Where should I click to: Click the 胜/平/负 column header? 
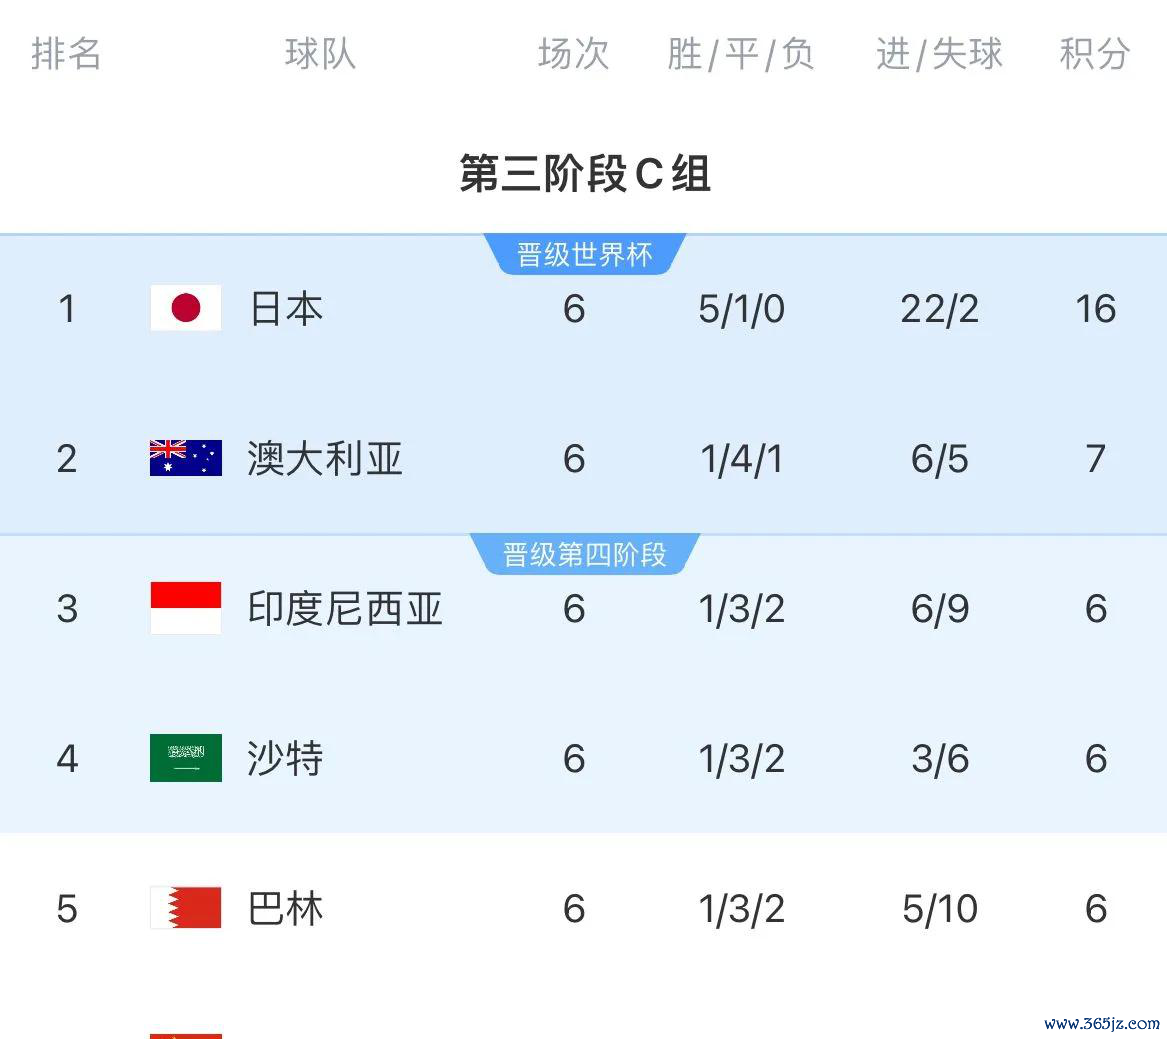tap(741, 54)
